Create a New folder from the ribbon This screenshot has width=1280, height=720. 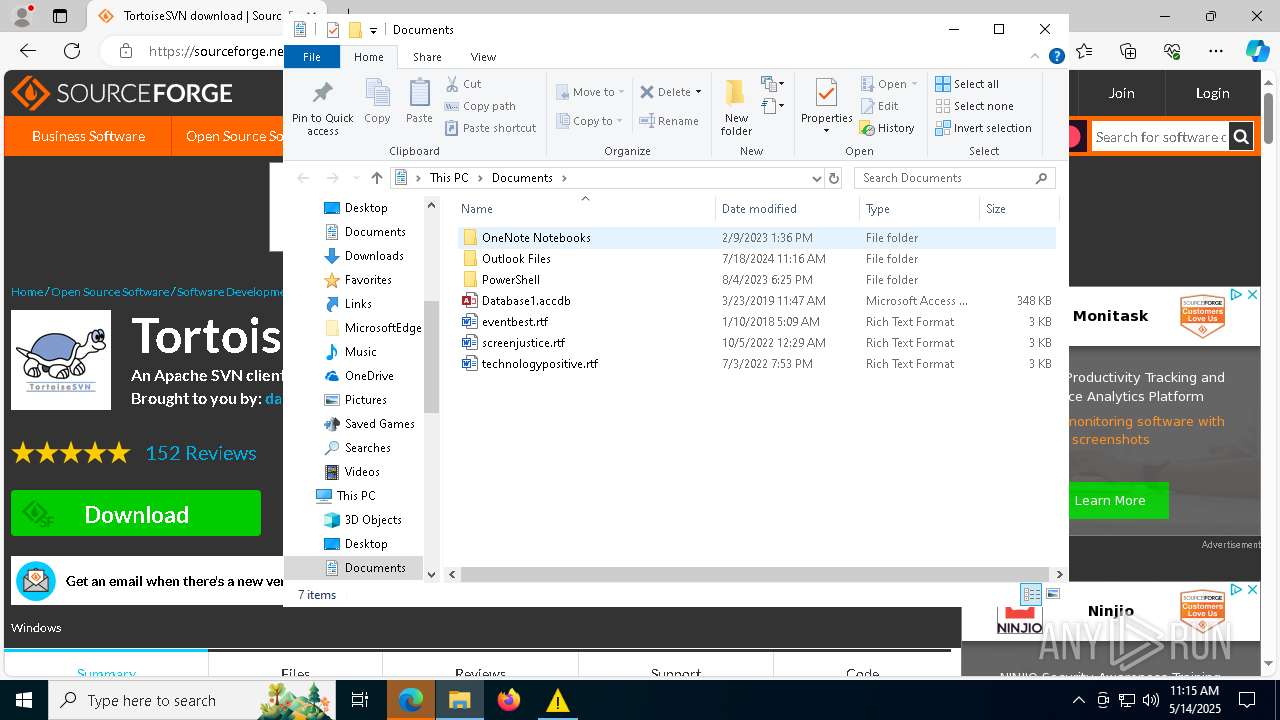click(x=736, y=107)
